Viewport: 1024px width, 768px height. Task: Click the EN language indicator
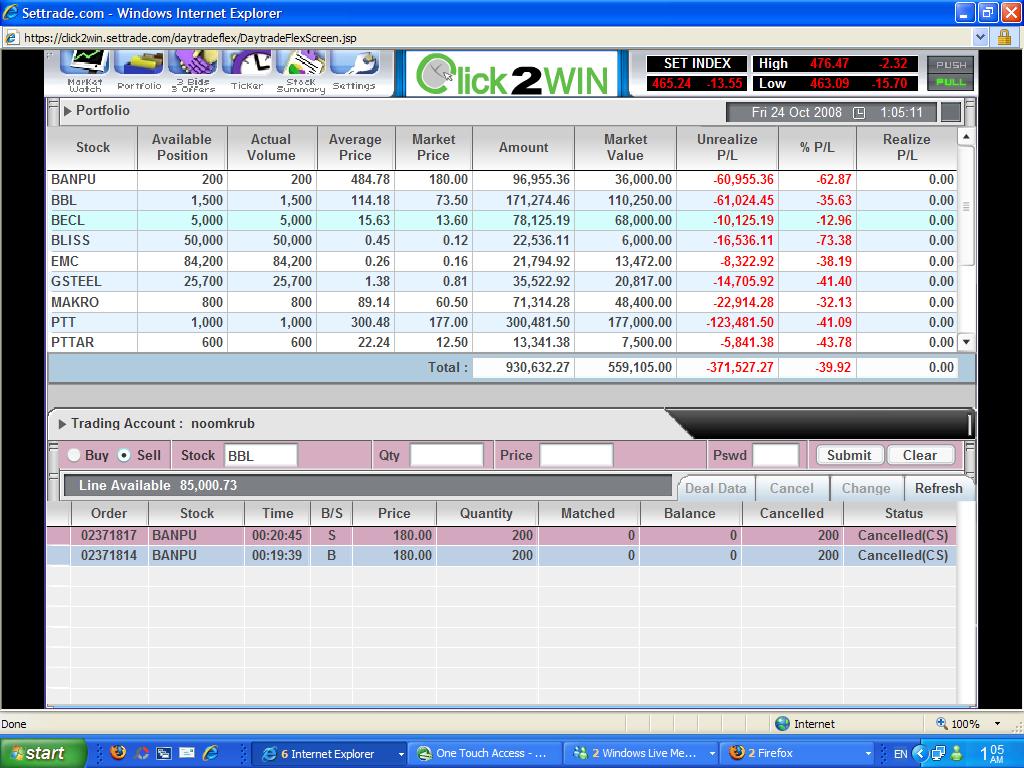click(x=900, y=754)
